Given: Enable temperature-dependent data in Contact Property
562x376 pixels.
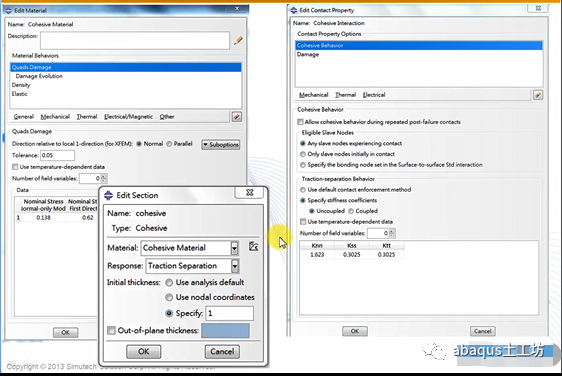Looking at the screenshot, I should click(x=303, y=222).
